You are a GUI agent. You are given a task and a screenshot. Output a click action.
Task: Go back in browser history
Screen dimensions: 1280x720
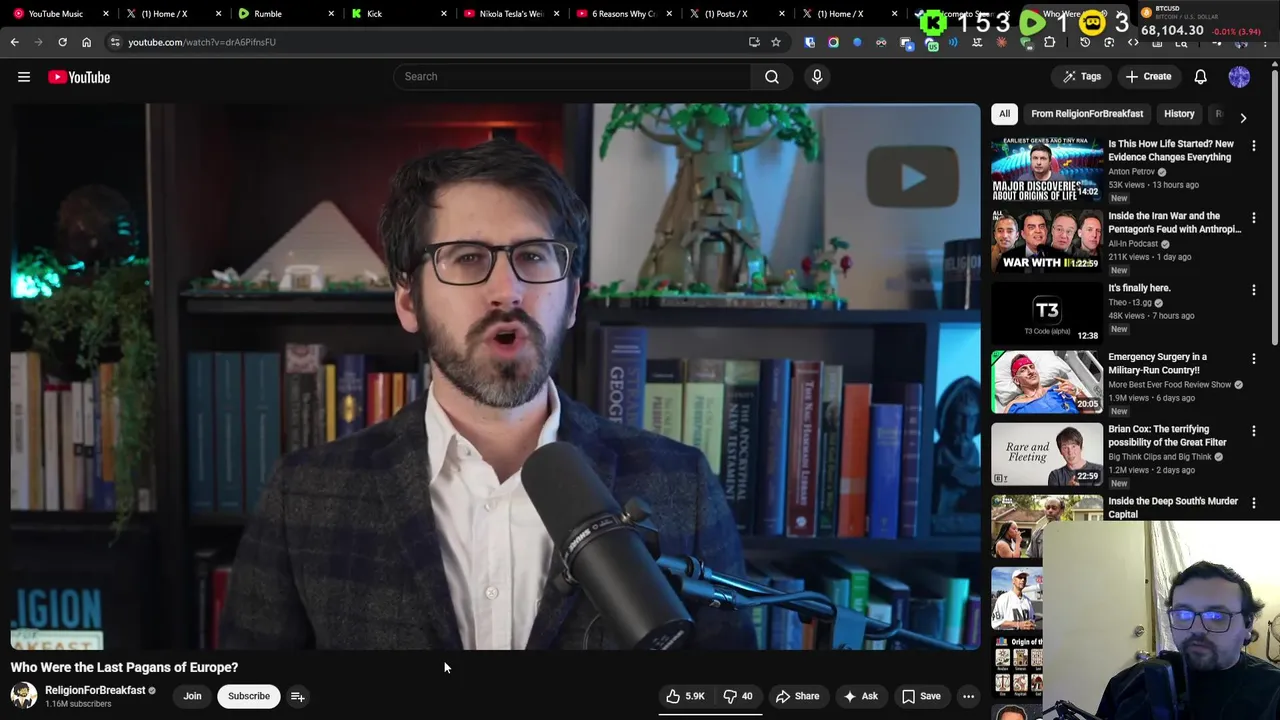pos(14,42)
